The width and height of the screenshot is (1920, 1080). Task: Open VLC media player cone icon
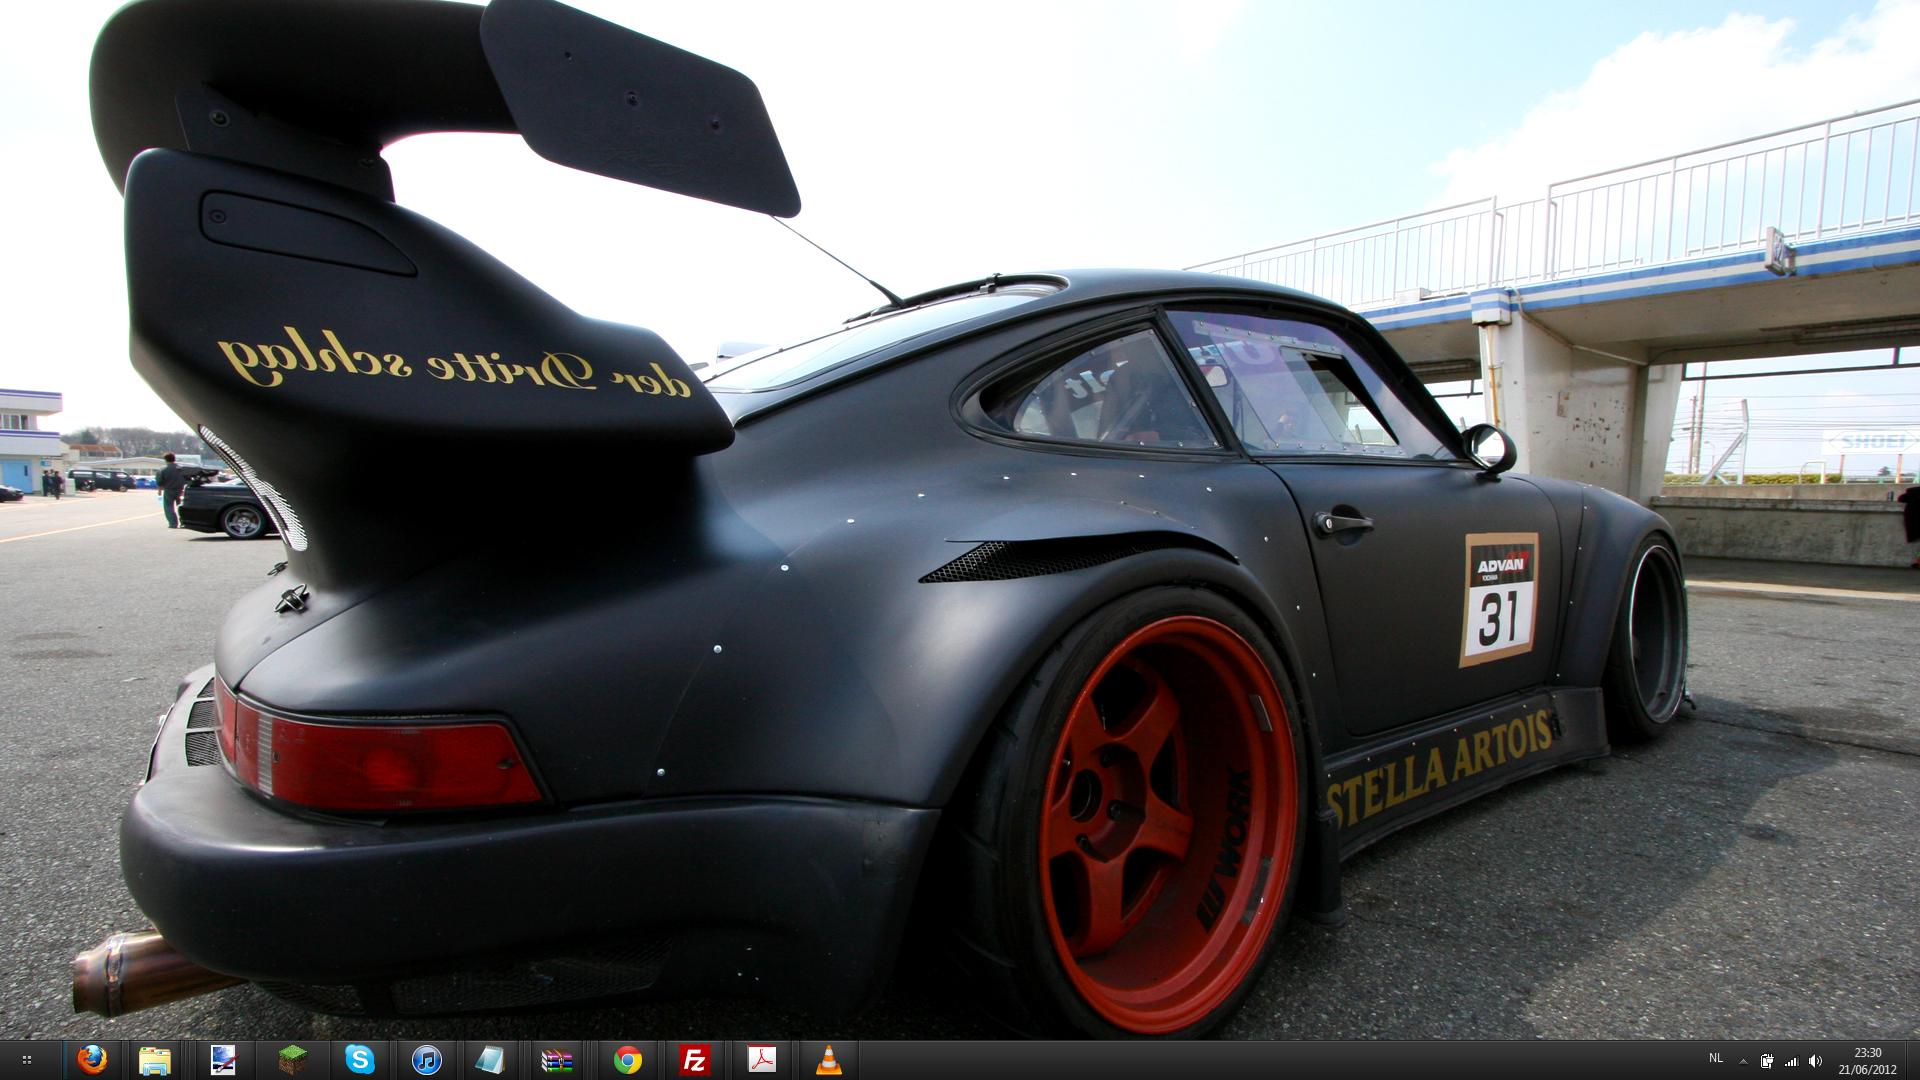point(829,1060)
